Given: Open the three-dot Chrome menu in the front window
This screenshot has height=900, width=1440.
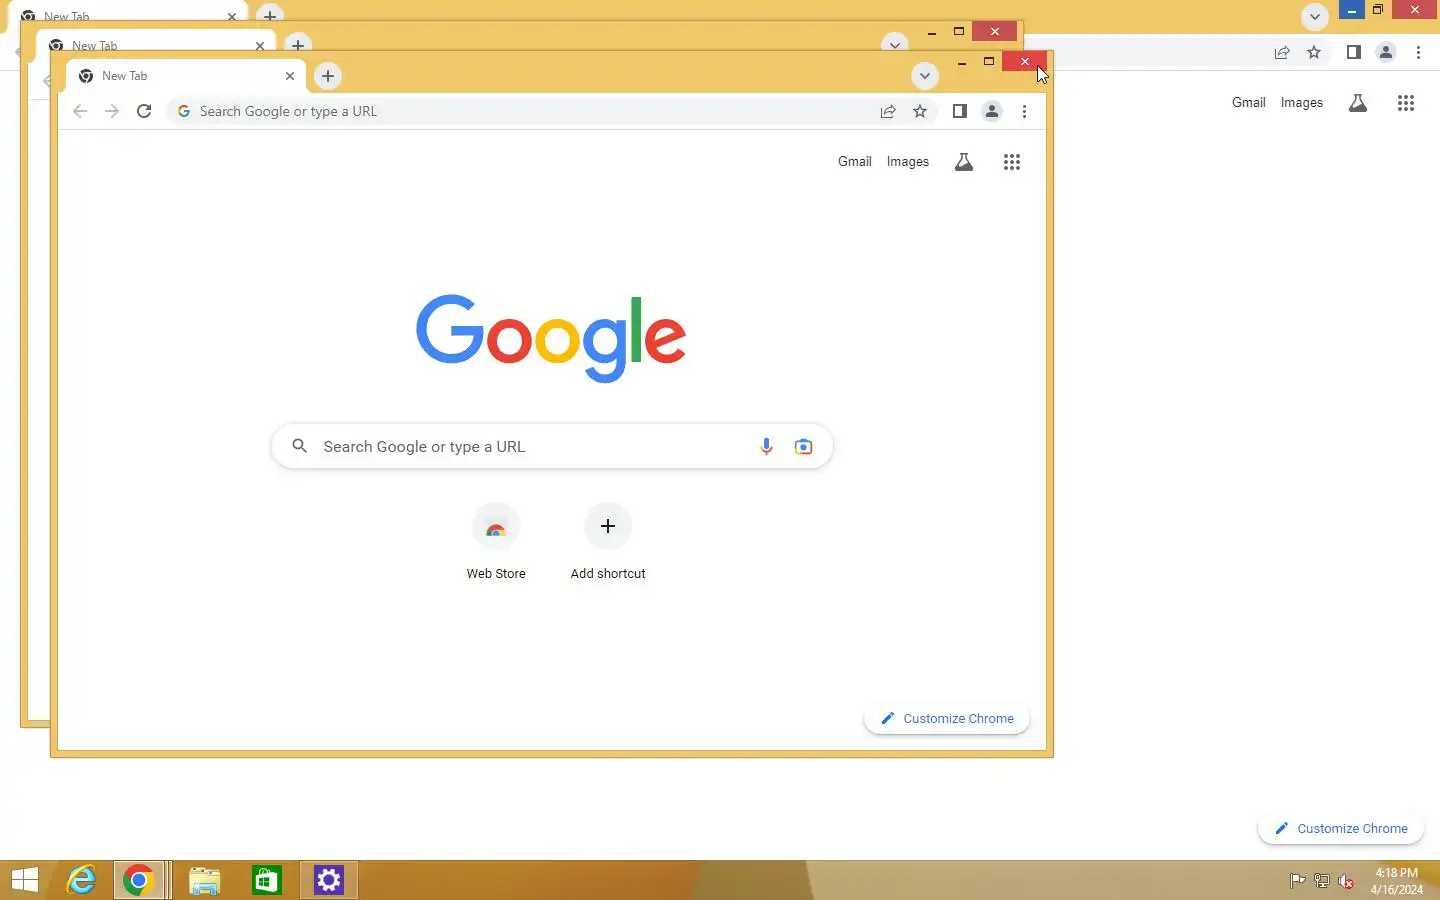Looking at the screenshot, I should point(1024,111).
